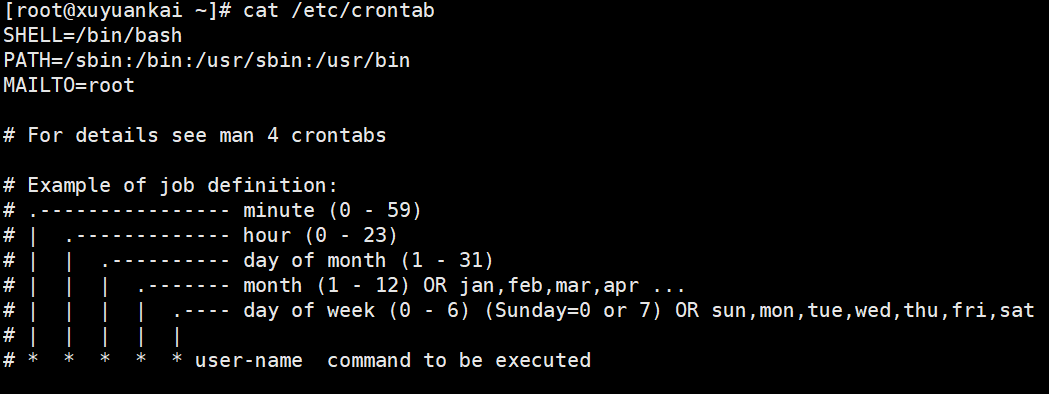
Task: Click the fifth asterisk before user-name
Action: [177, 361]
